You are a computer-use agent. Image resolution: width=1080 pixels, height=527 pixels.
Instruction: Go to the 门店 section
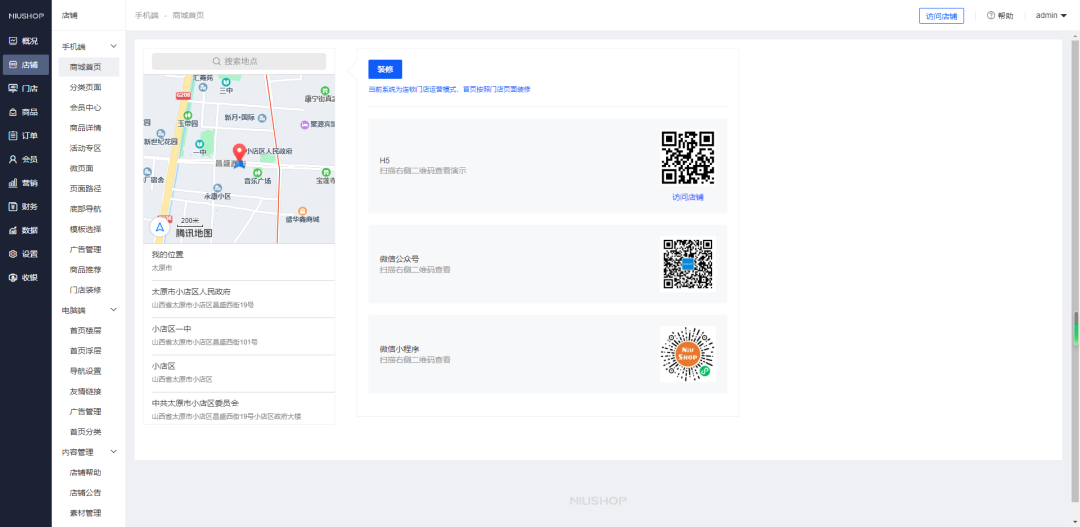pos(25,88)
